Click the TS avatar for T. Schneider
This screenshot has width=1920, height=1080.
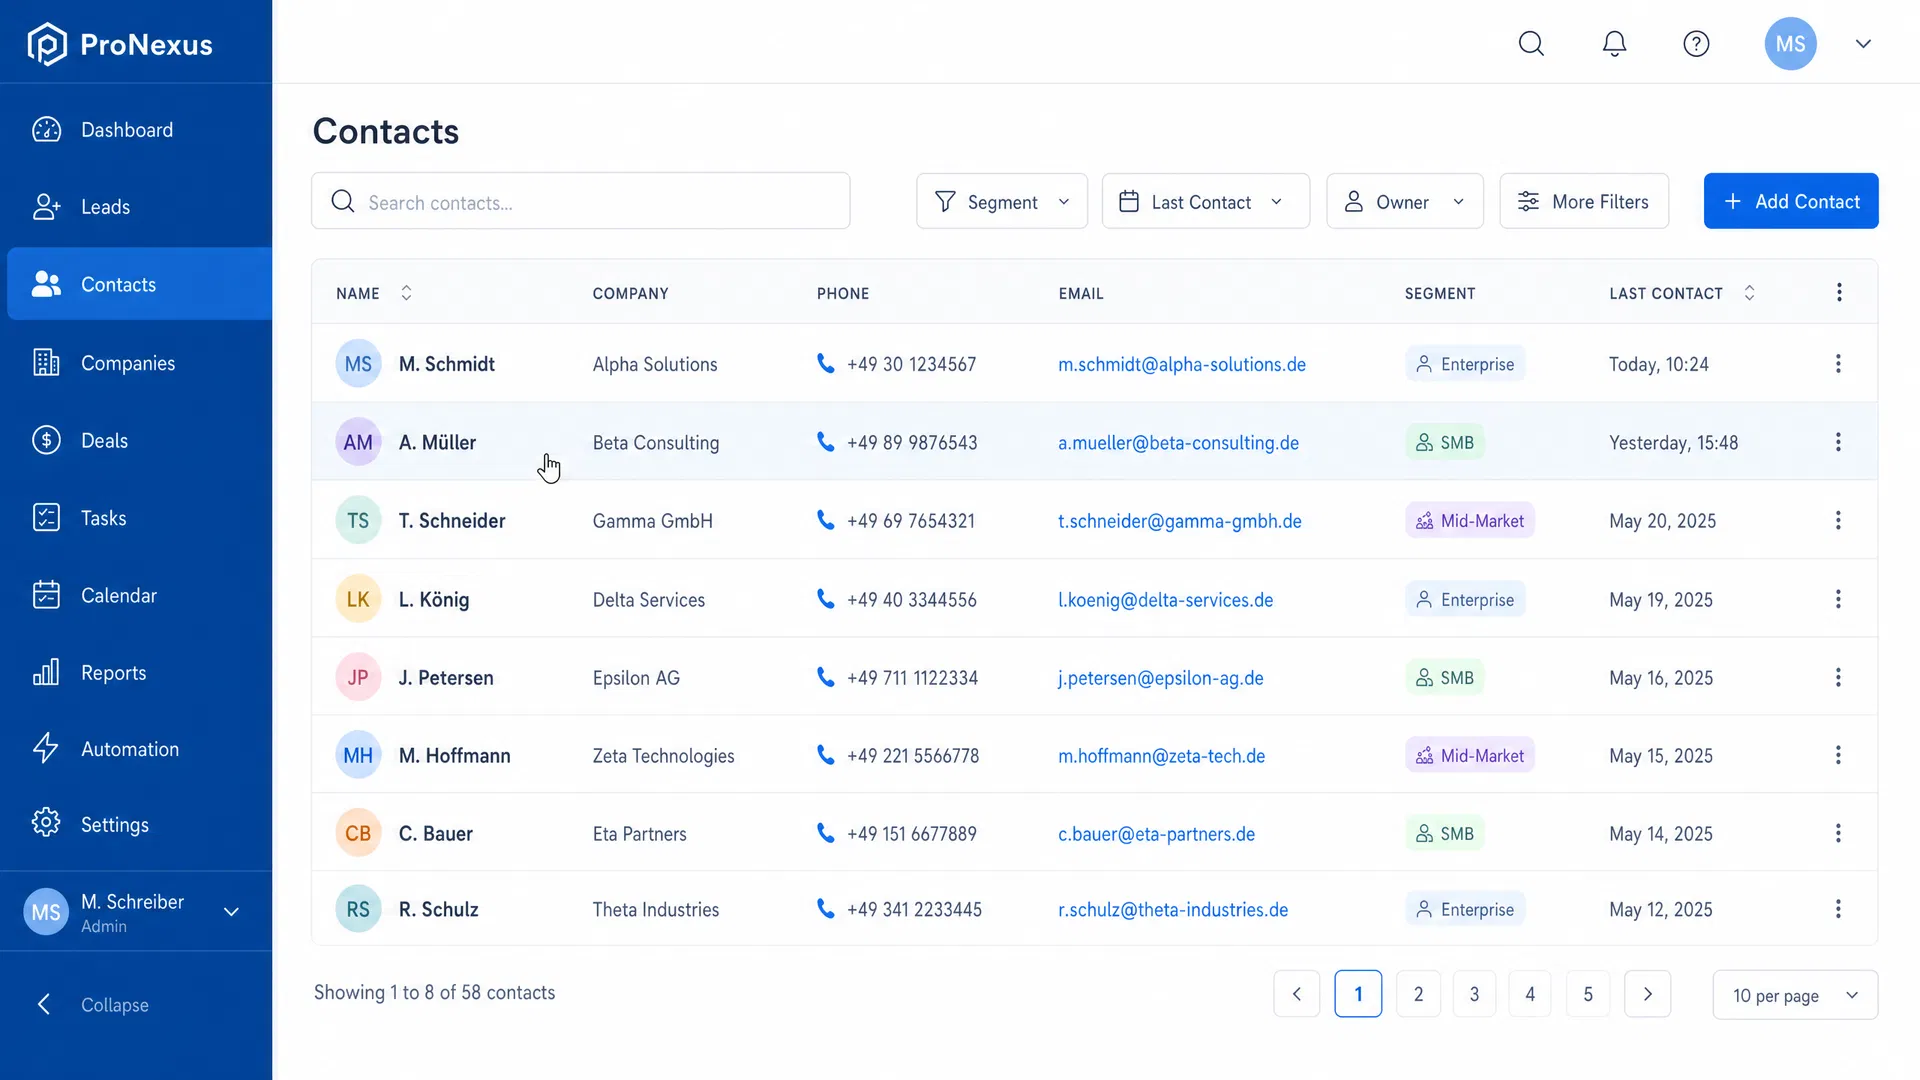(358, 520)
